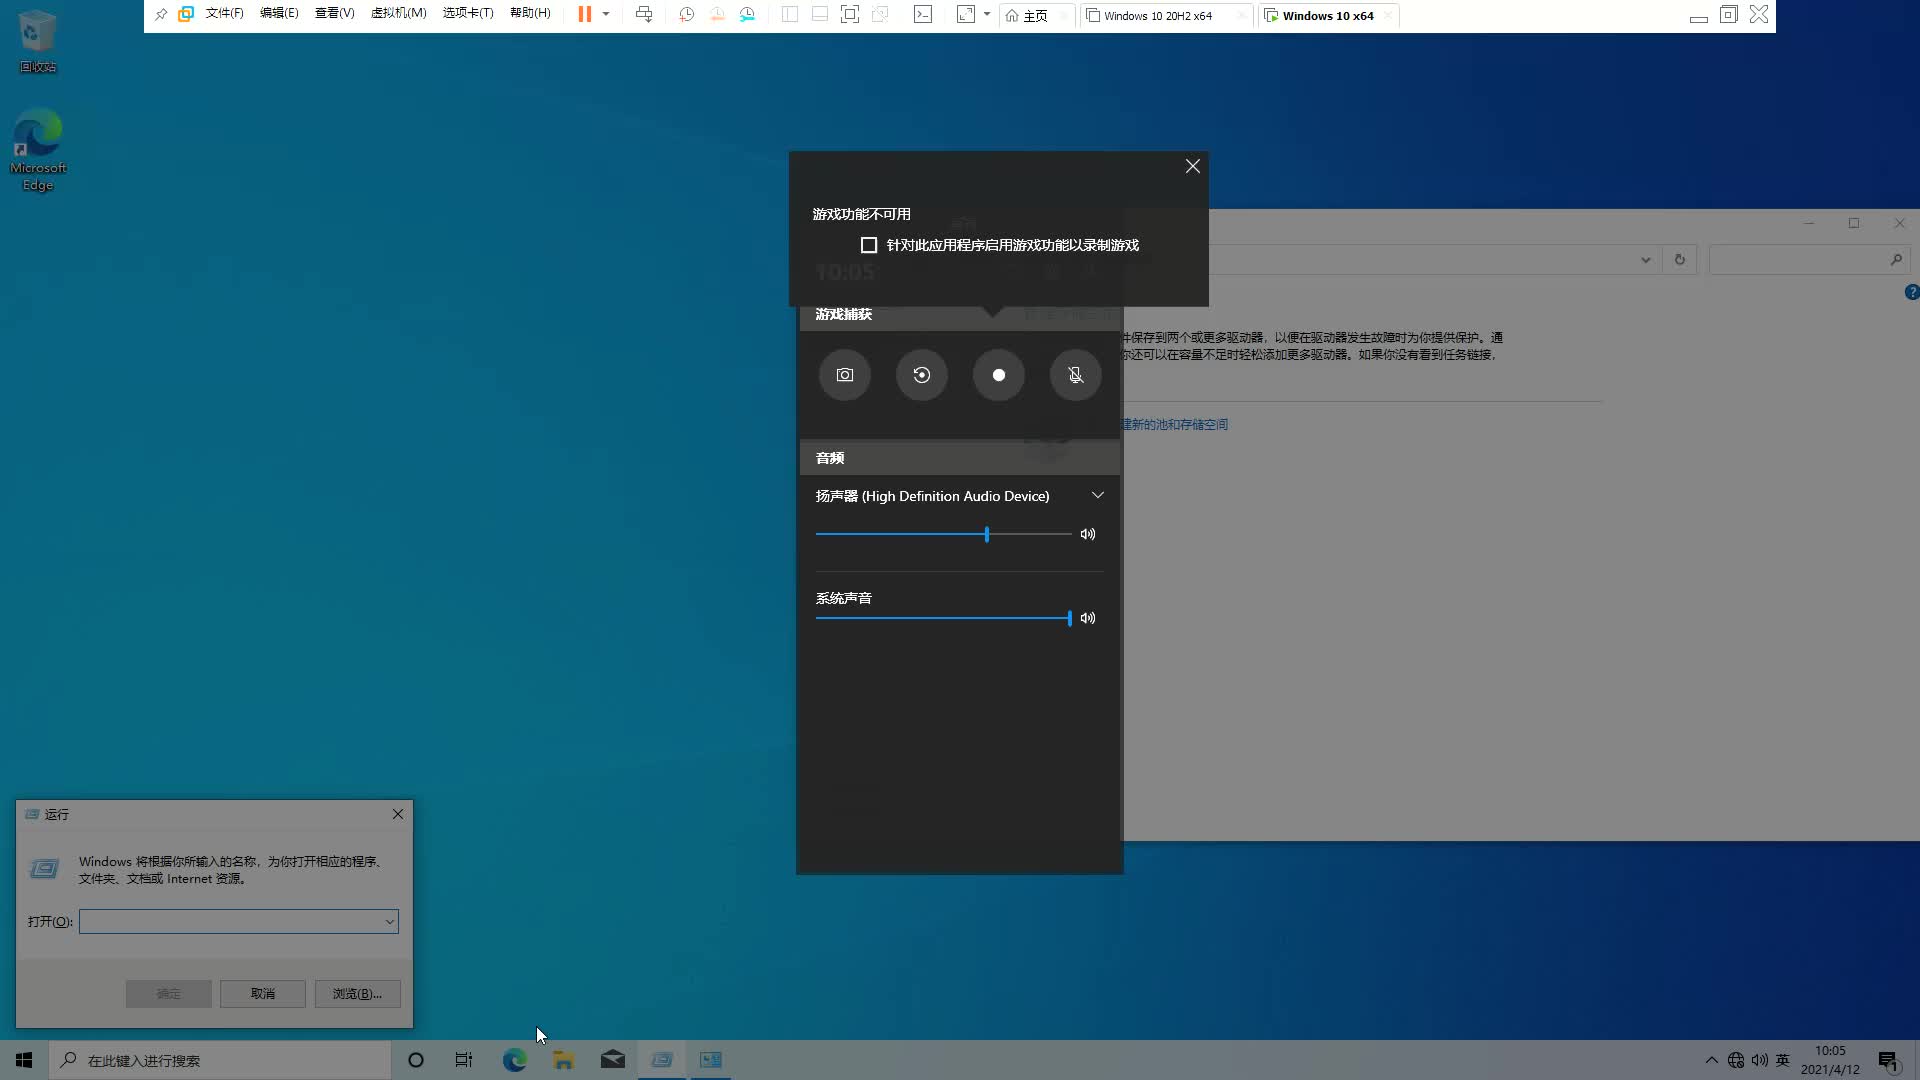Click the 浏览(B) button in the Run dialog
The image size is (1920, 1080).
356,993
